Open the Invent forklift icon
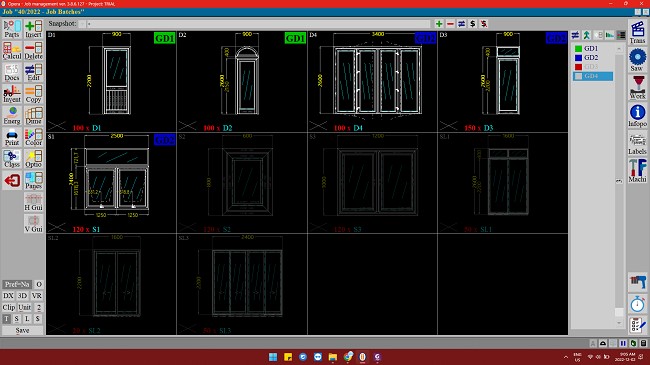The height and width of the screenshot is (365, 650). pos(12,94)
